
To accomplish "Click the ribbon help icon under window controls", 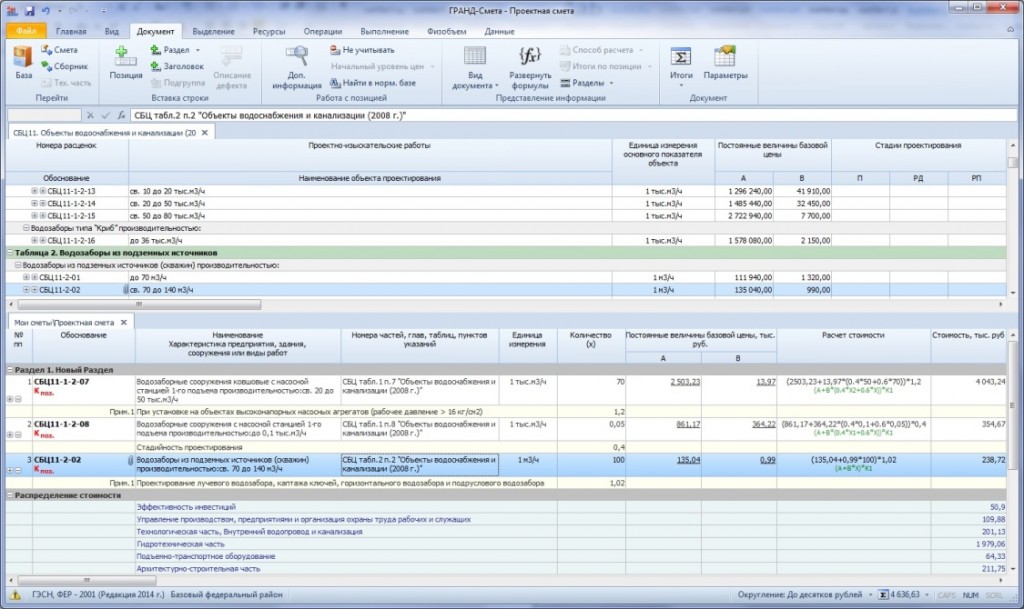I will (x=1012, y=30).
